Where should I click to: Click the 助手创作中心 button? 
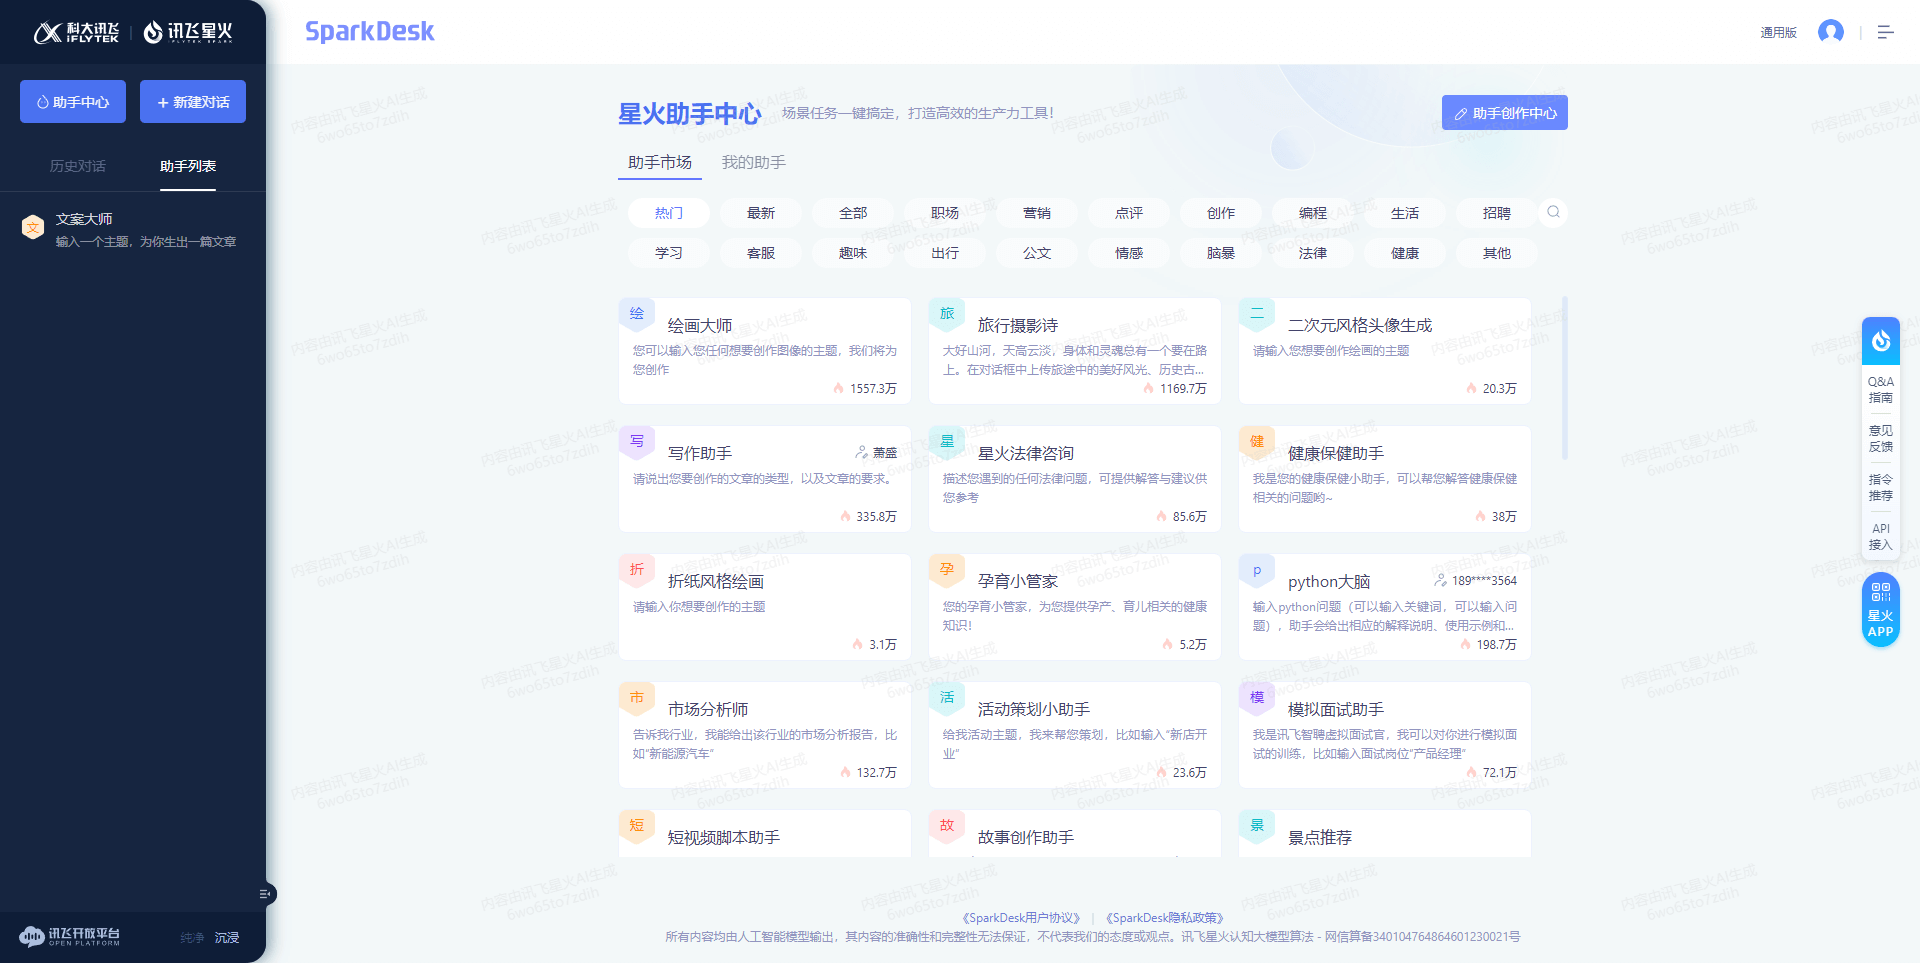pyautogui.click(x=1504, y=112)
